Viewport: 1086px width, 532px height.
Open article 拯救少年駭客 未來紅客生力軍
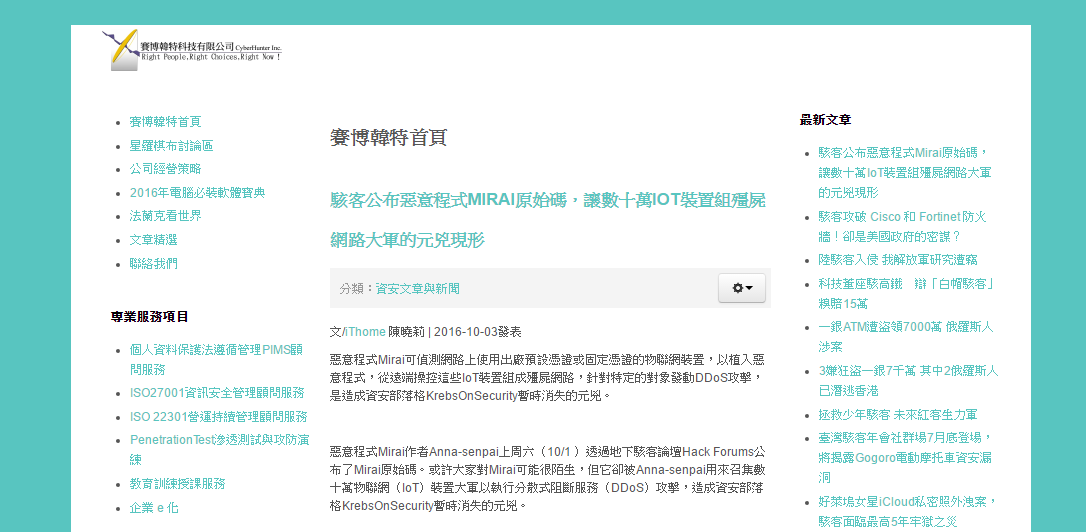898,415
